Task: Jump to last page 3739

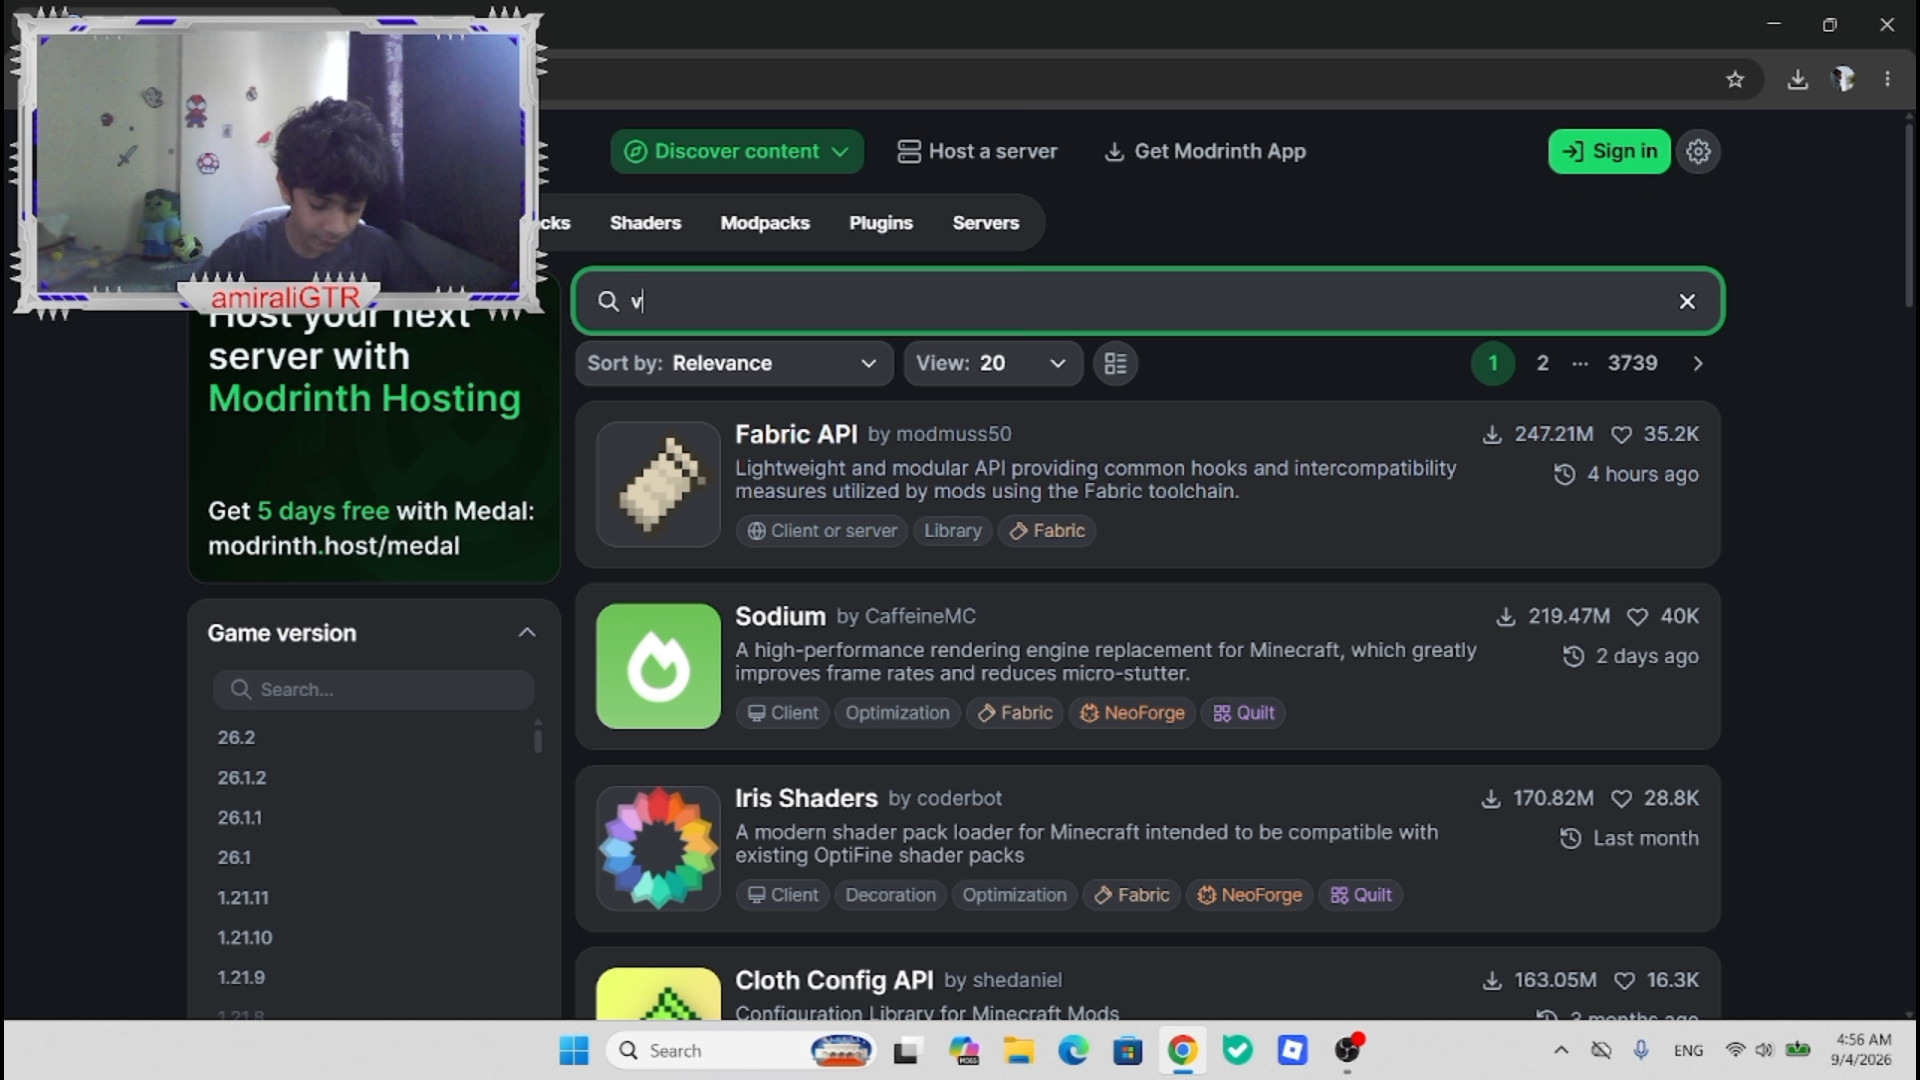Action: [x=1632, y=363]
